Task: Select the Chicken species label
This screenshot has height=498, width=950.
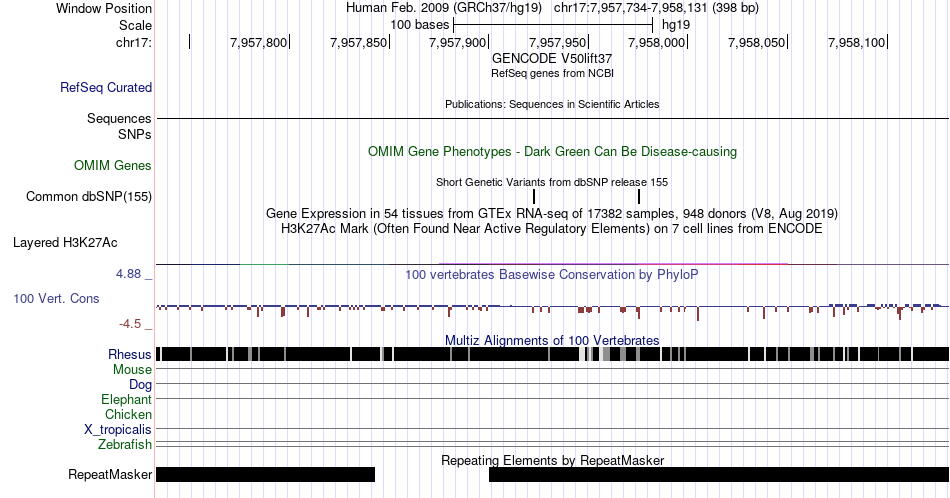Action: pos(128,414)
